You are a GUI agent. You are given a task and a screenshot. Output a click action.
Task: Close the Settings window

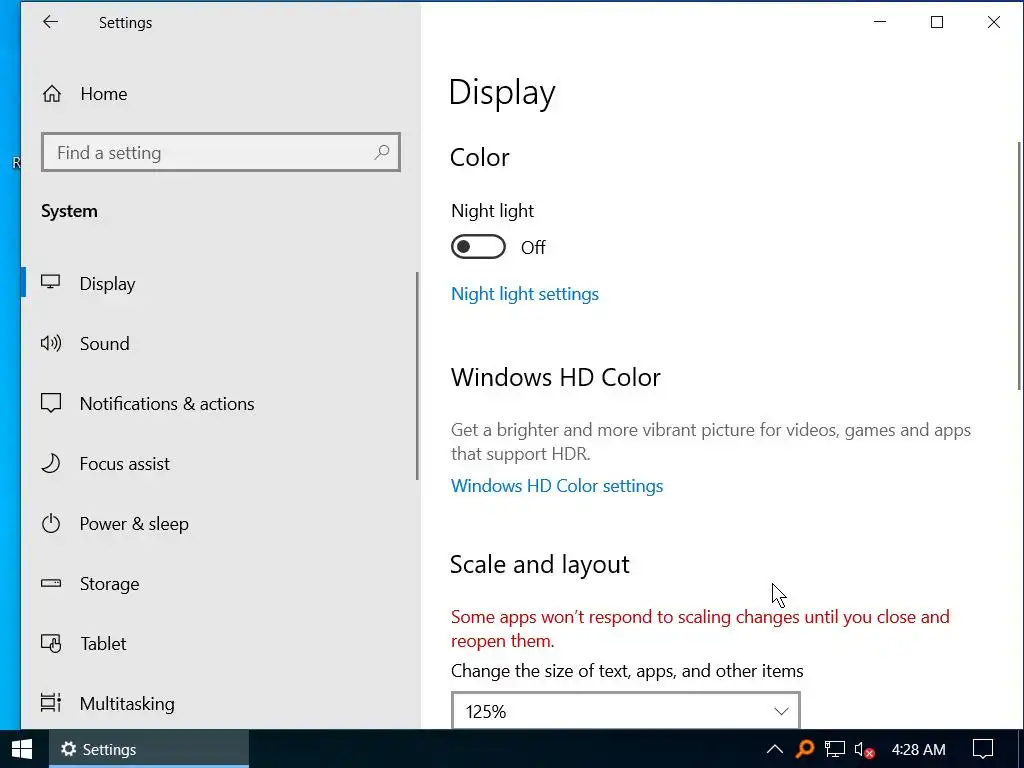pos(993,22)
